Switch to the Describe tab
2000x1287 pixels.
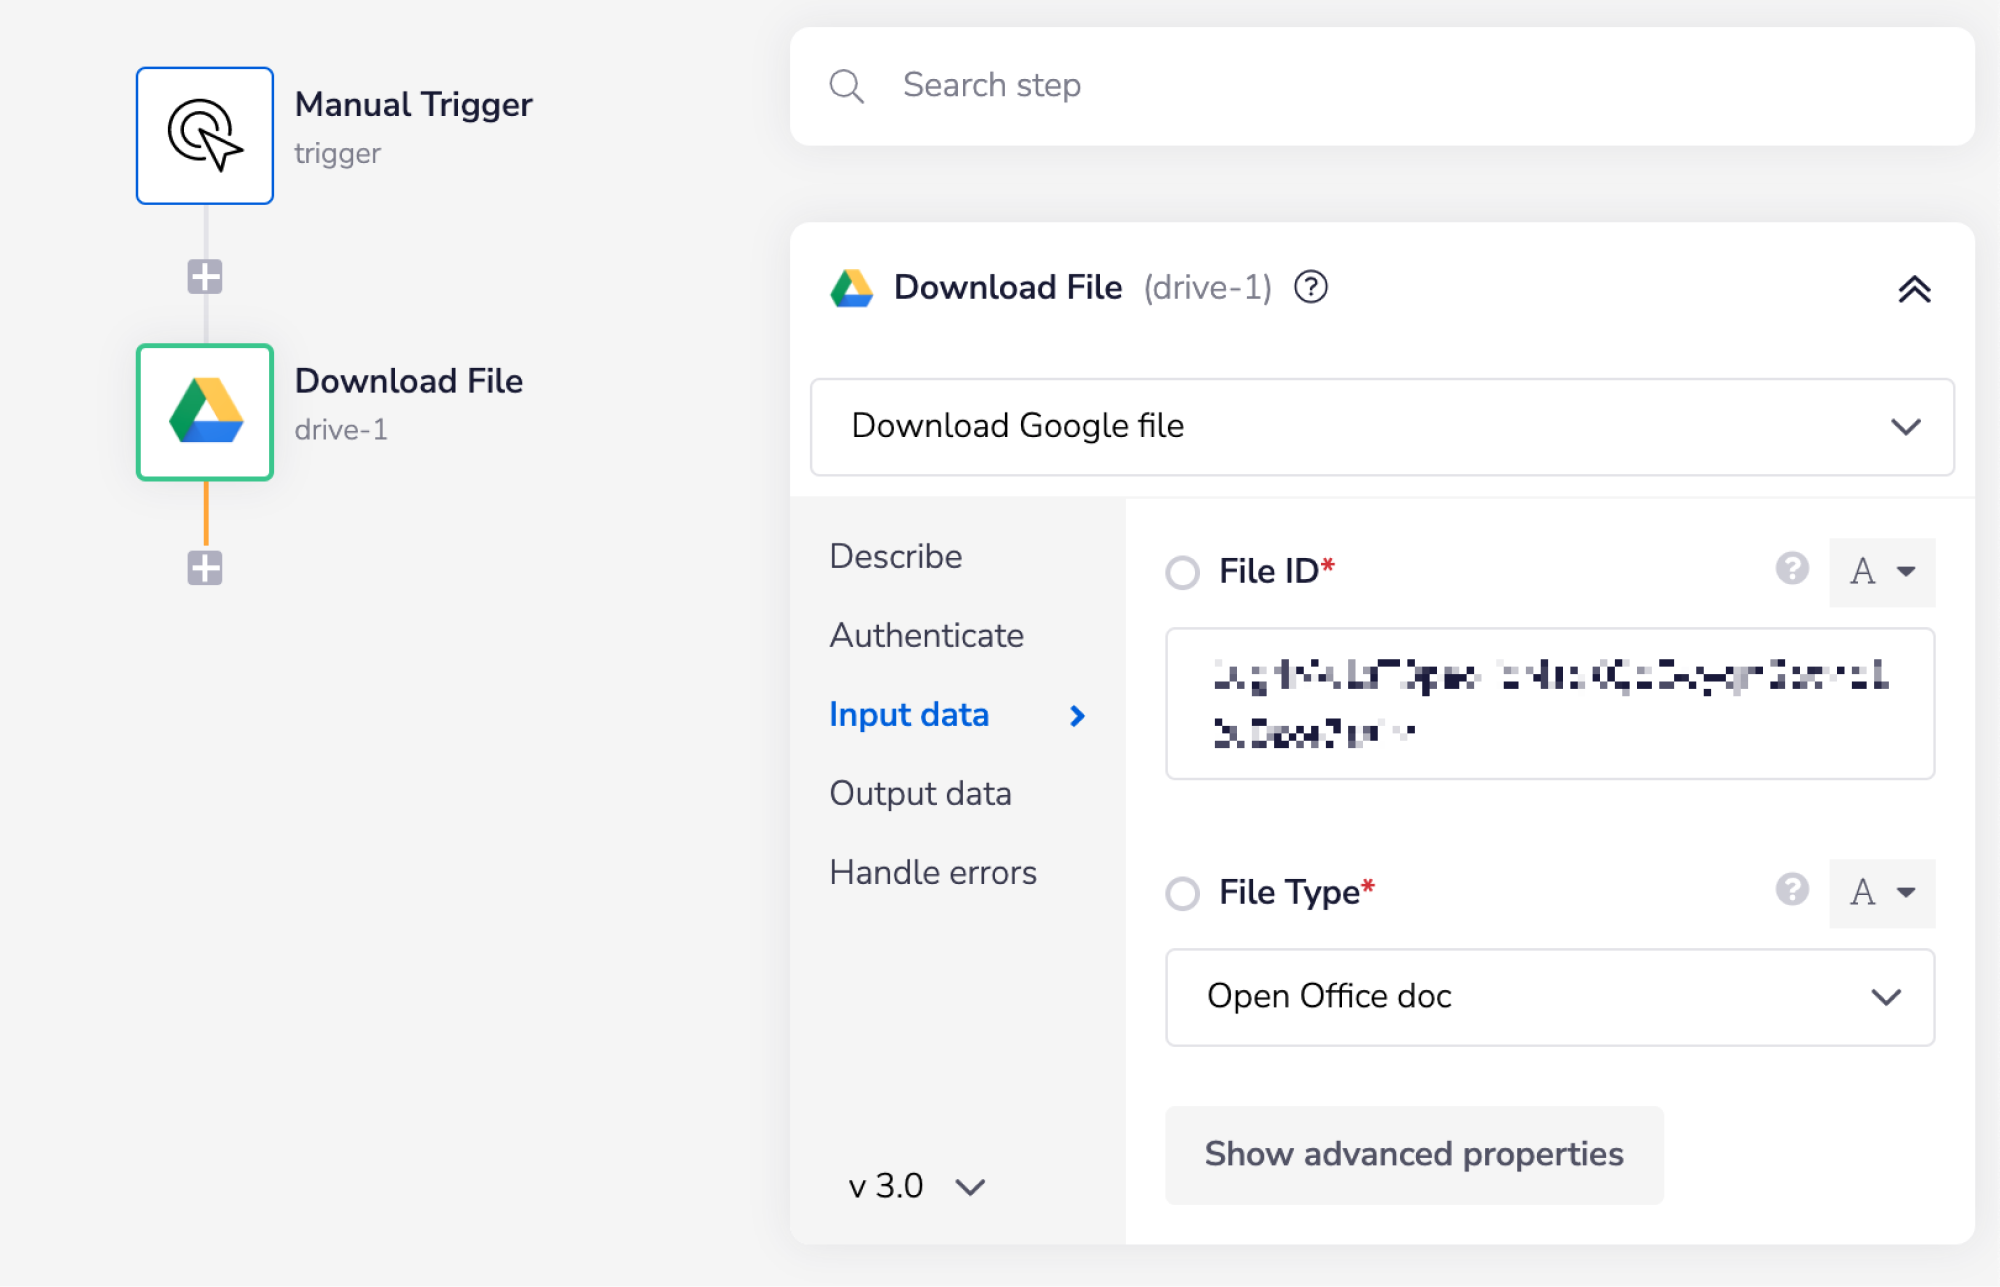(x=896, y=556)
